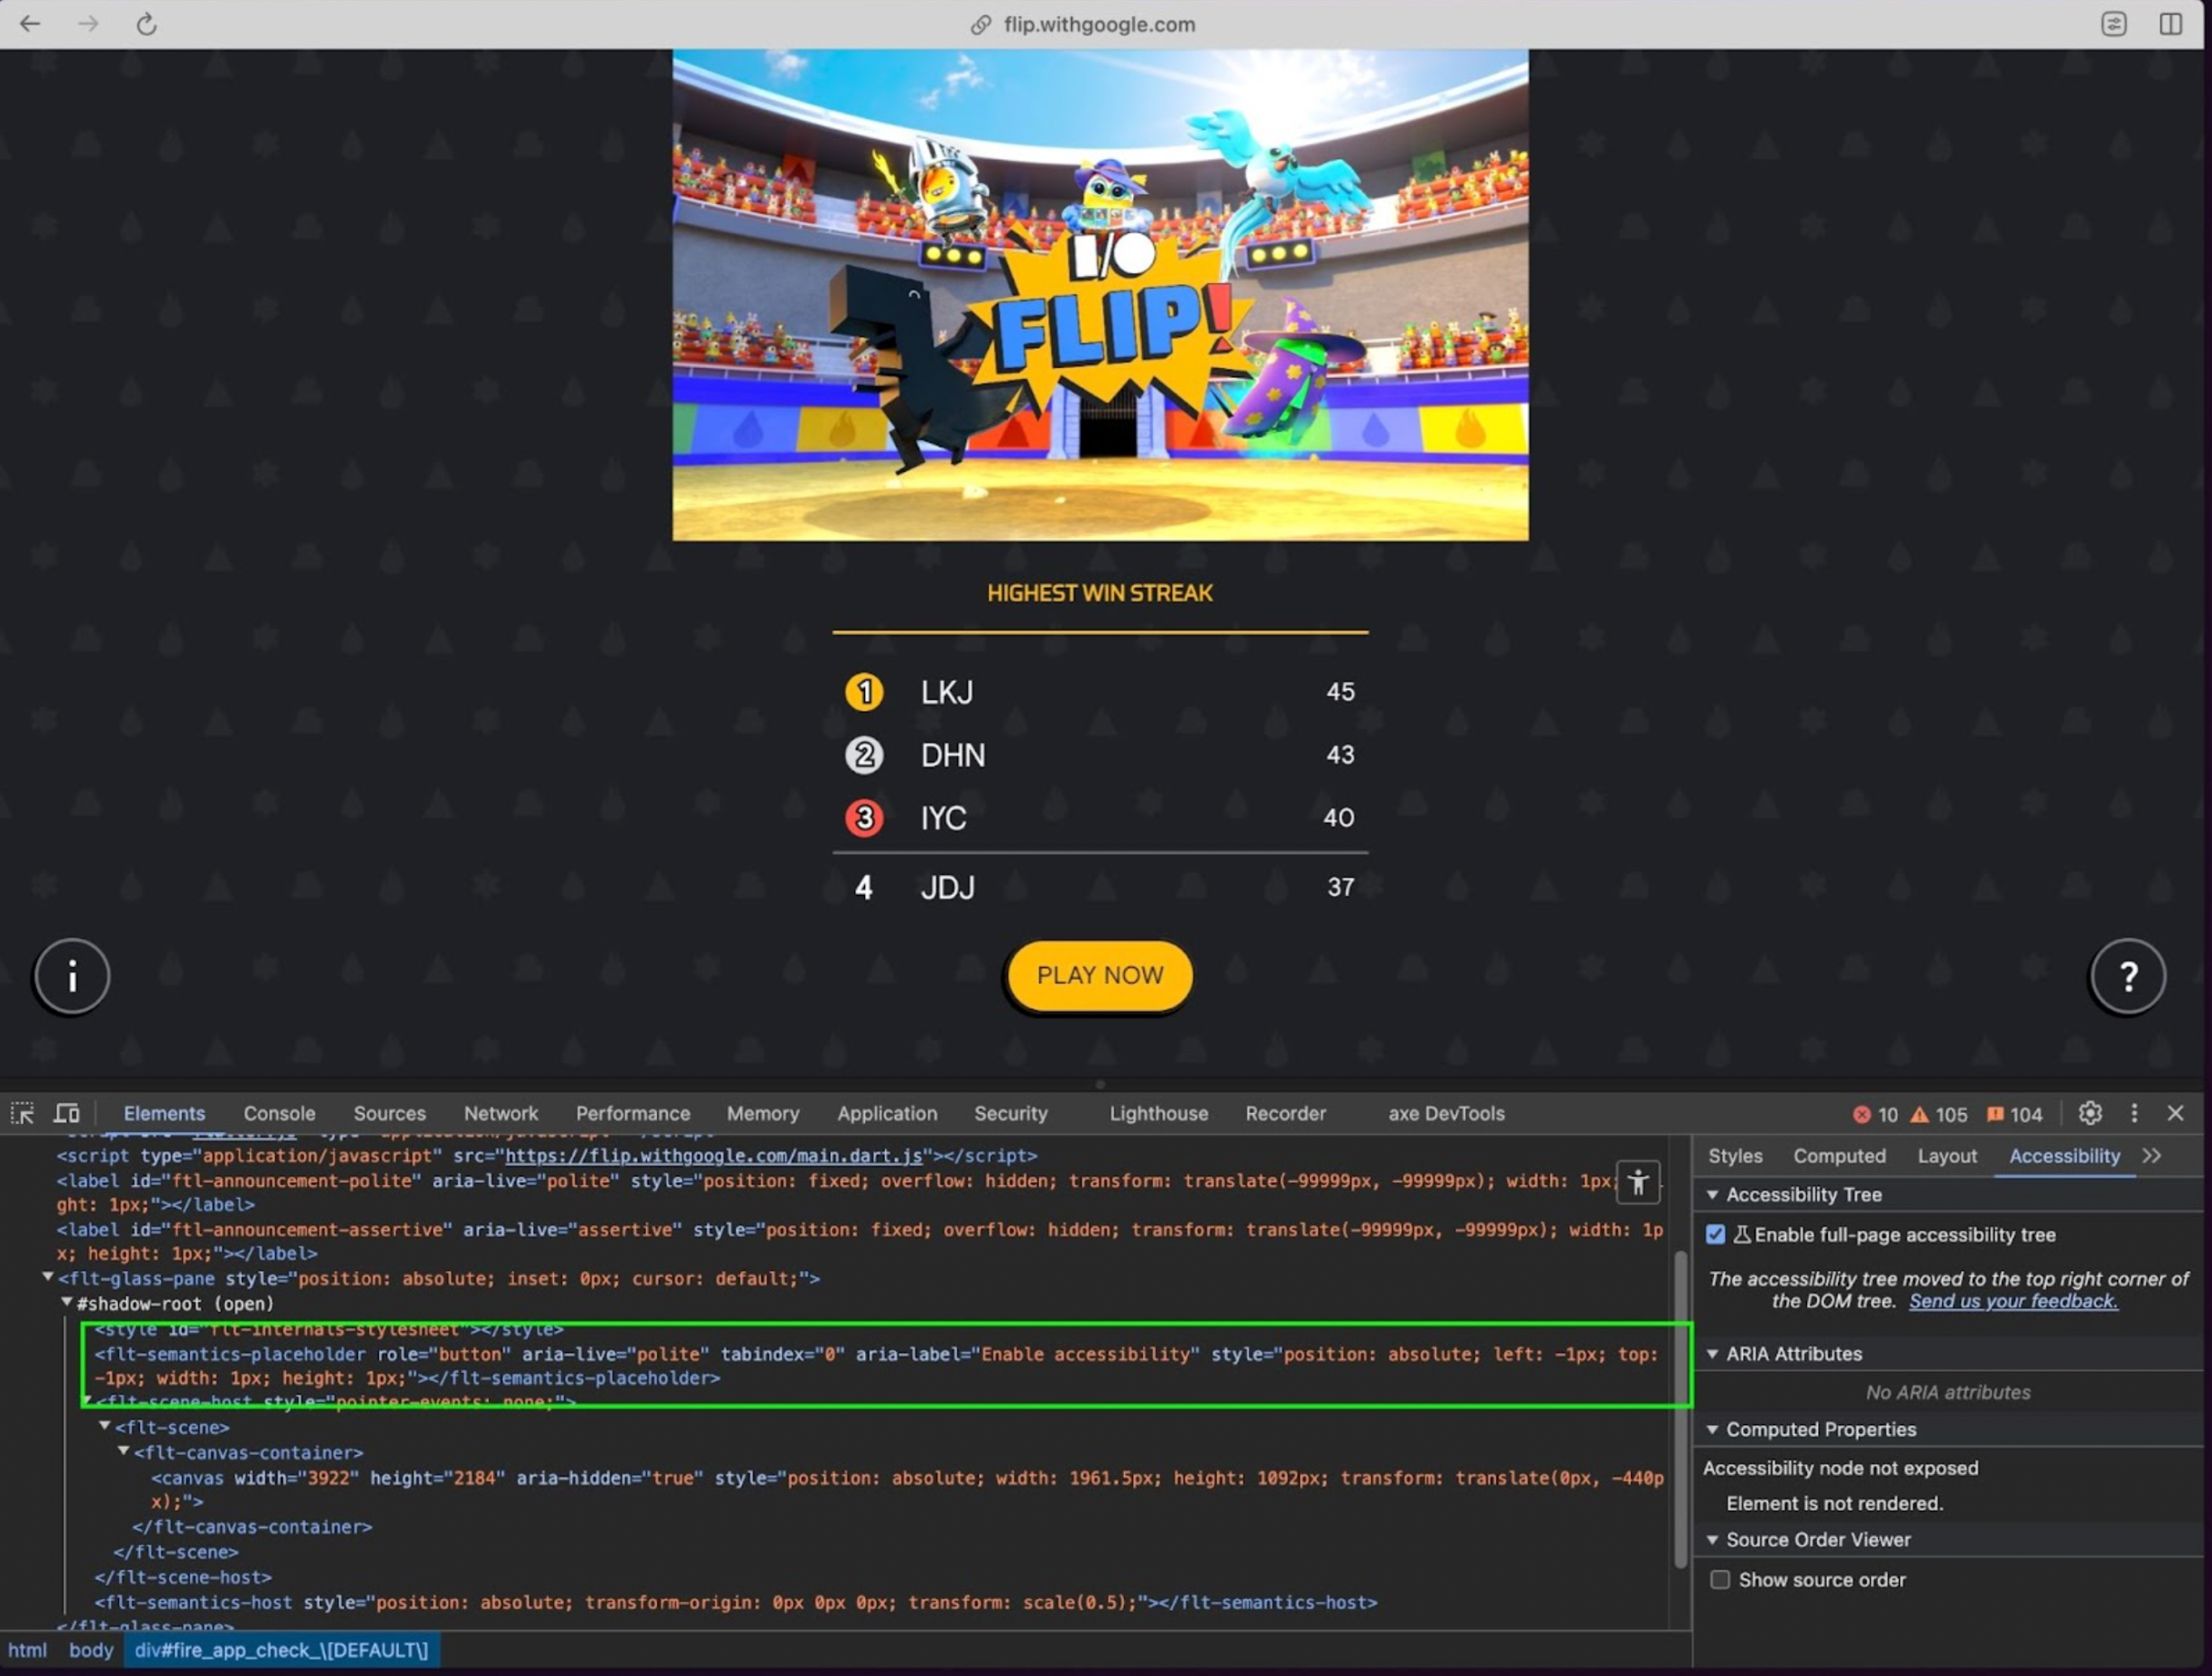Image resolution: width=2212 pixels, height=1676 pixels.
Task: Toggle device toolbar icon in DevTools
Action: click(67, 1113)
